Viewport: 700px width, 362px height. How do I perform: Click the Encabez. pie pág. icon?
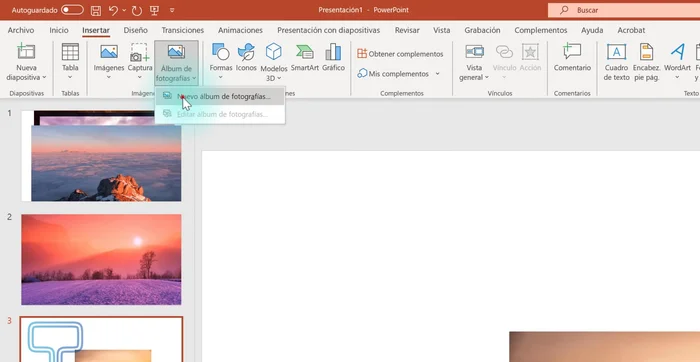click(646, 52)
